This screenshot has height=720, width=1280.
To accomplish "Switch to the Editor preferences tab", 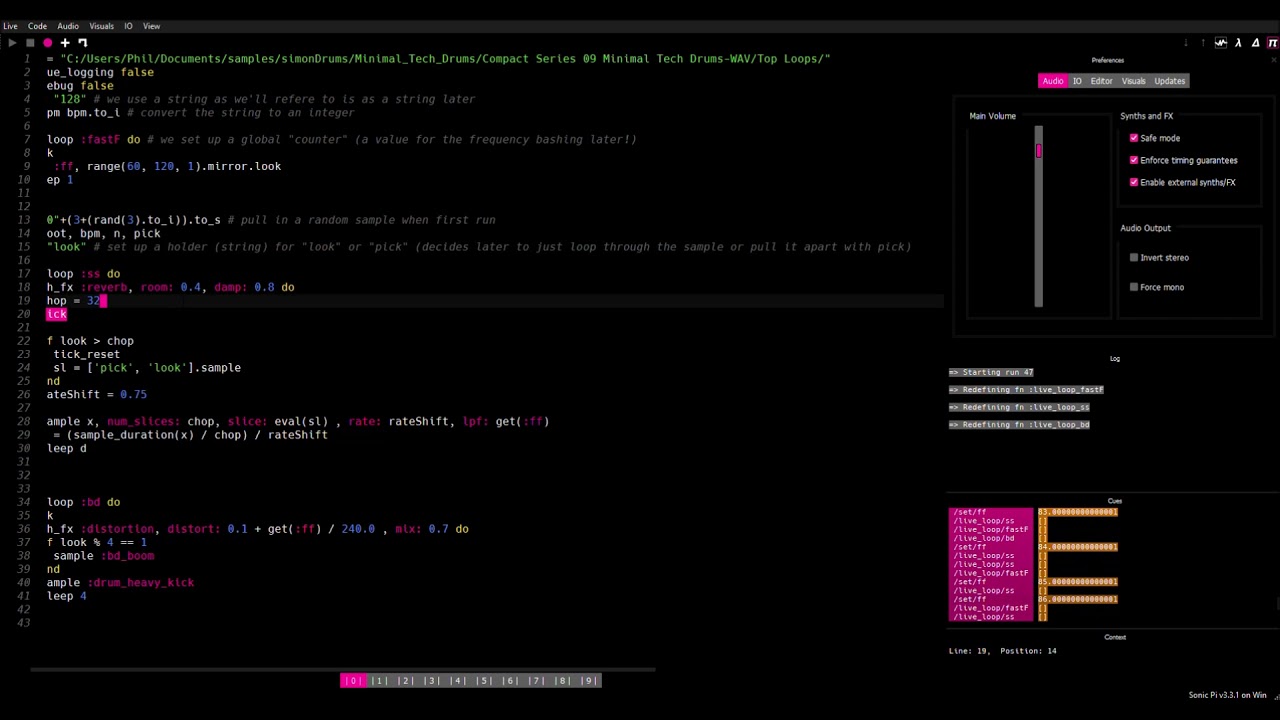I will 1101,81.
